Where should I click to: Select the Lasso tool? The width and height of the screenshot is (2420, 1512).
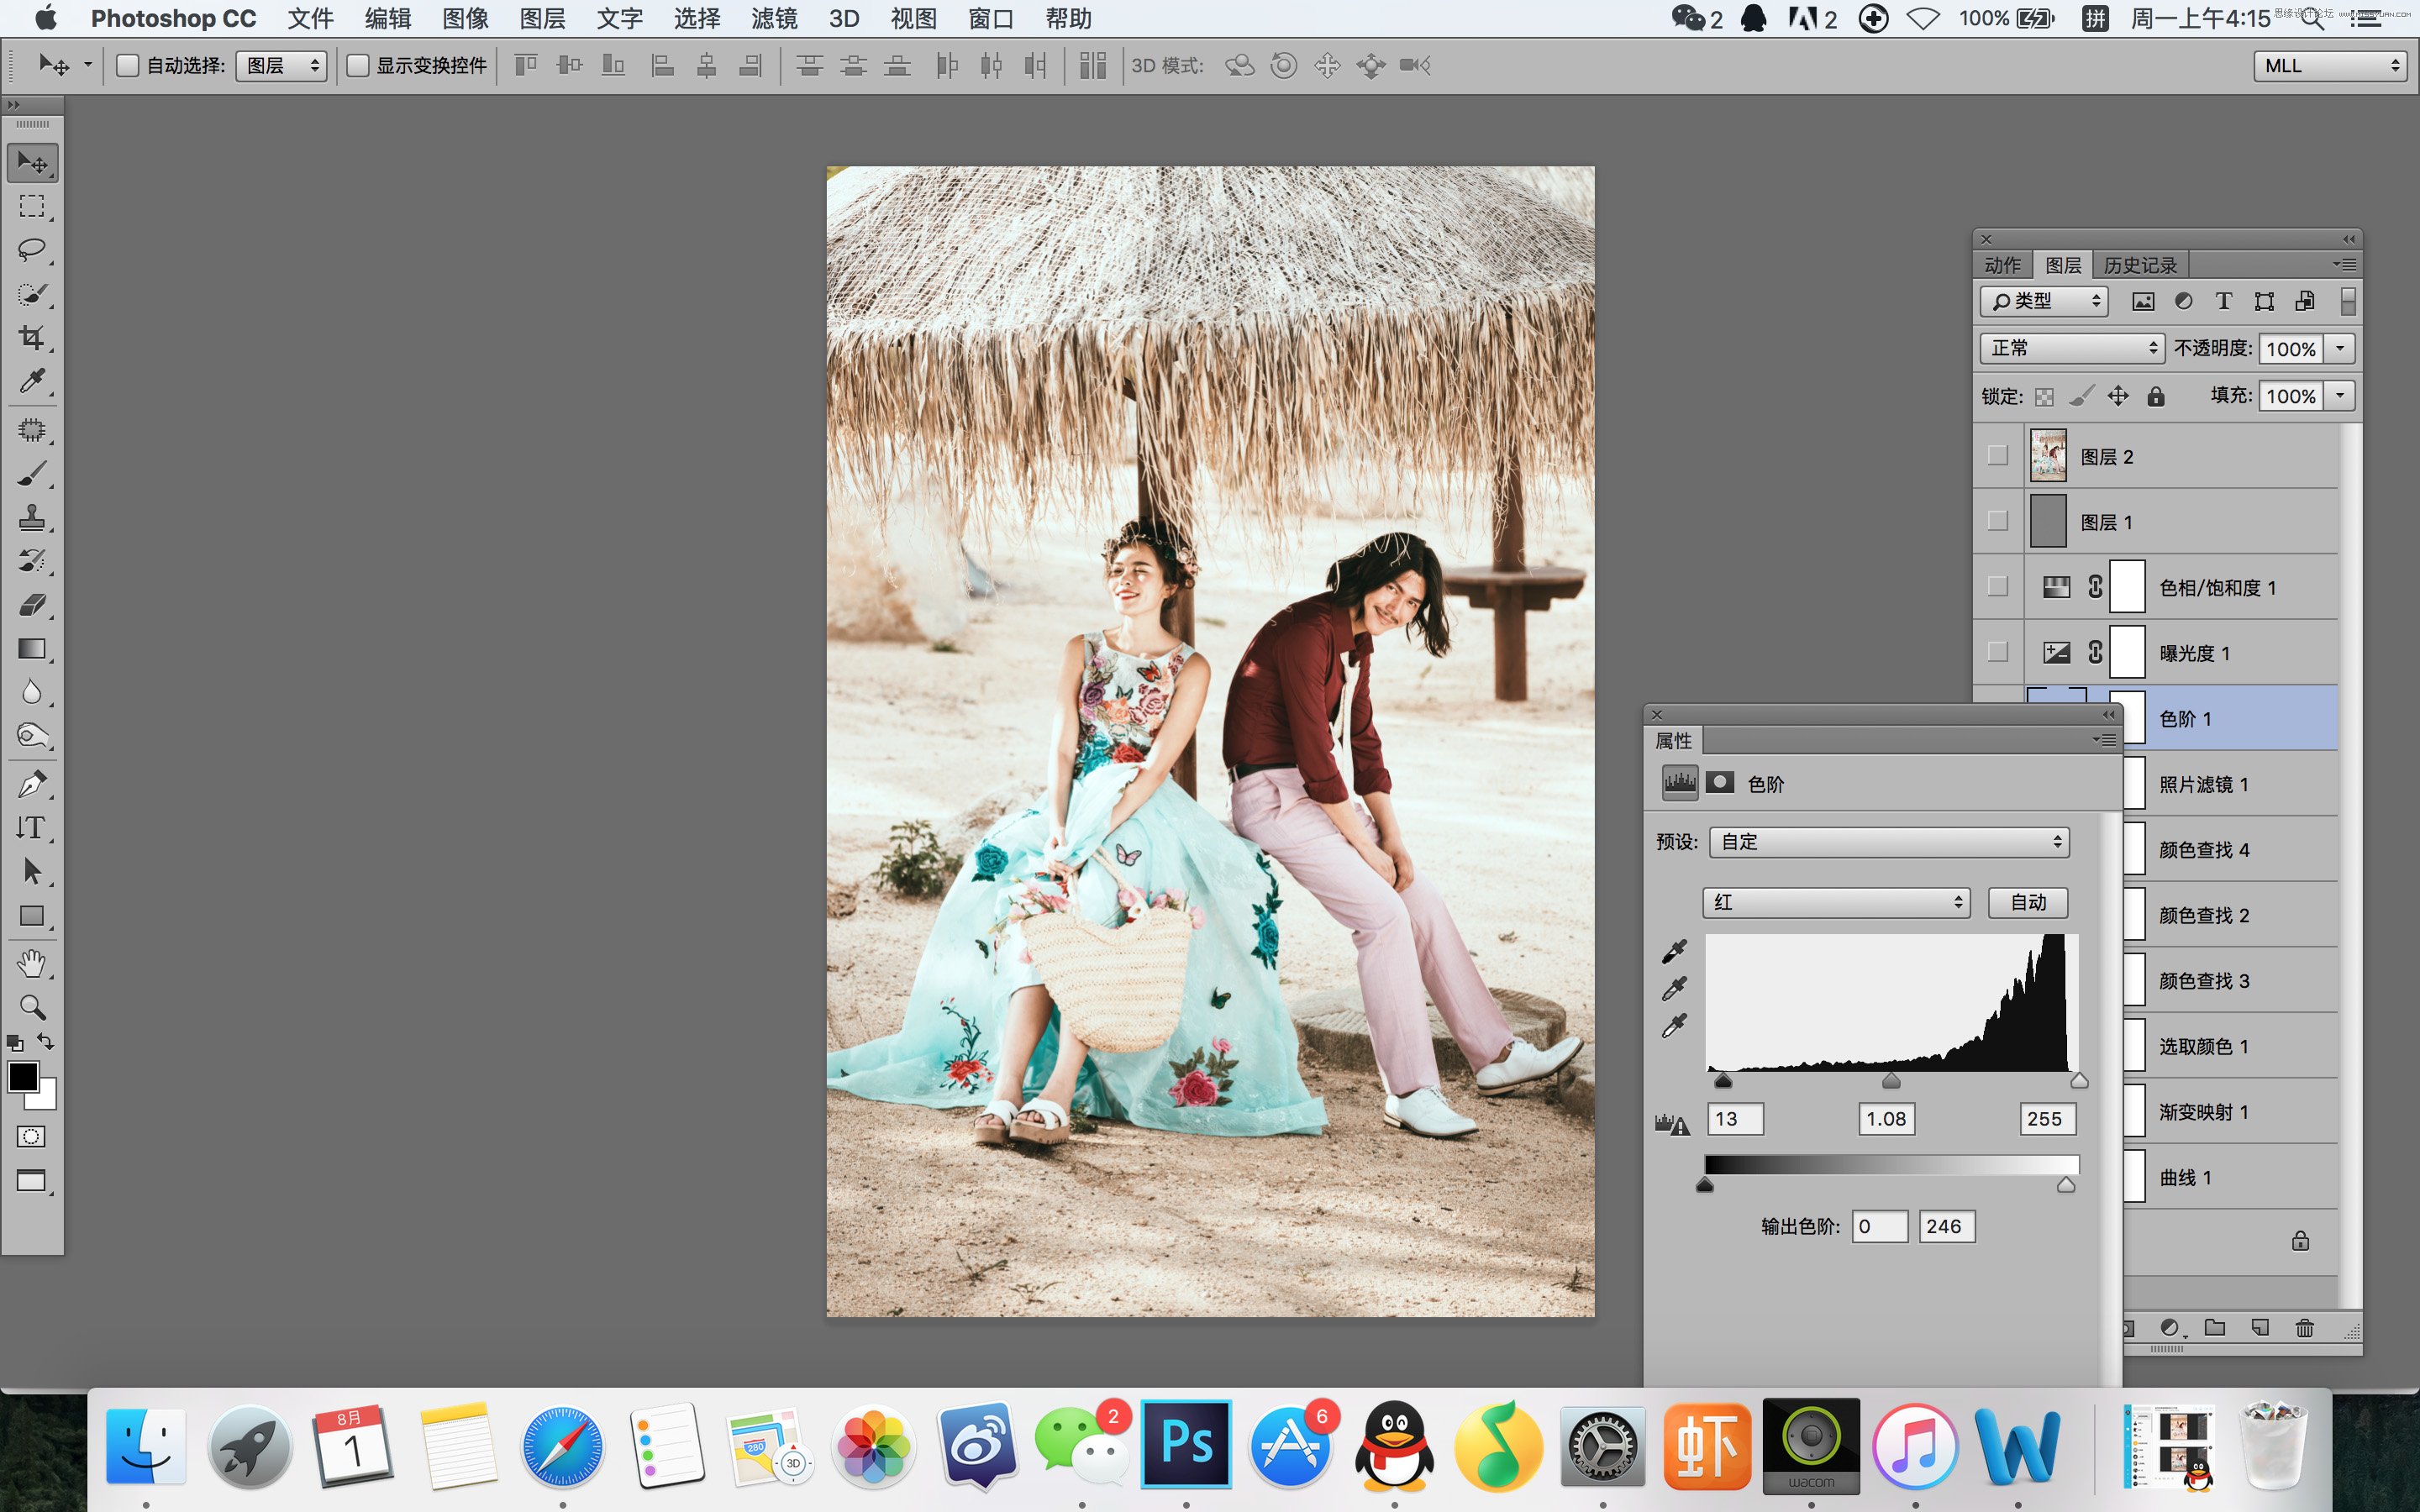[32, 250]
